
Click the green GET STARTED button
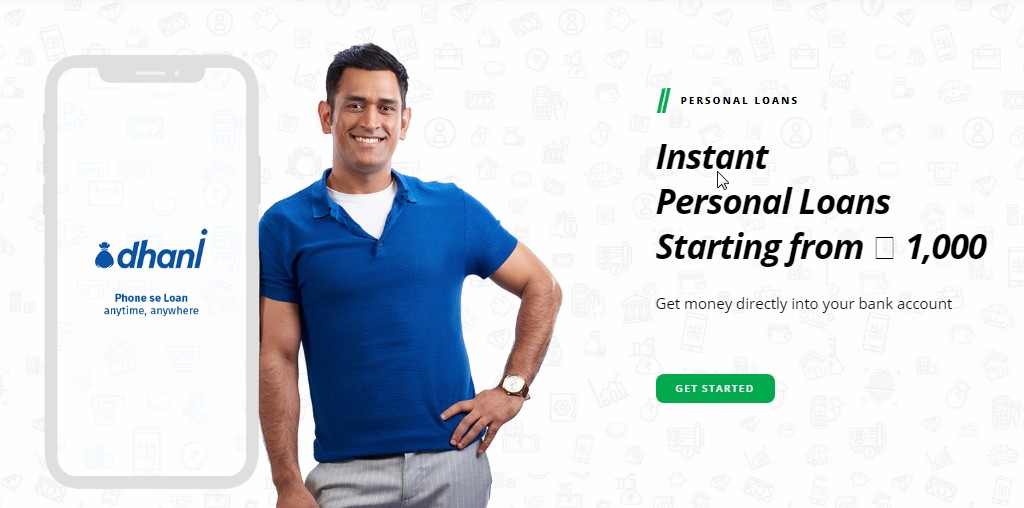pyautogui.click(x=715, y=389)
